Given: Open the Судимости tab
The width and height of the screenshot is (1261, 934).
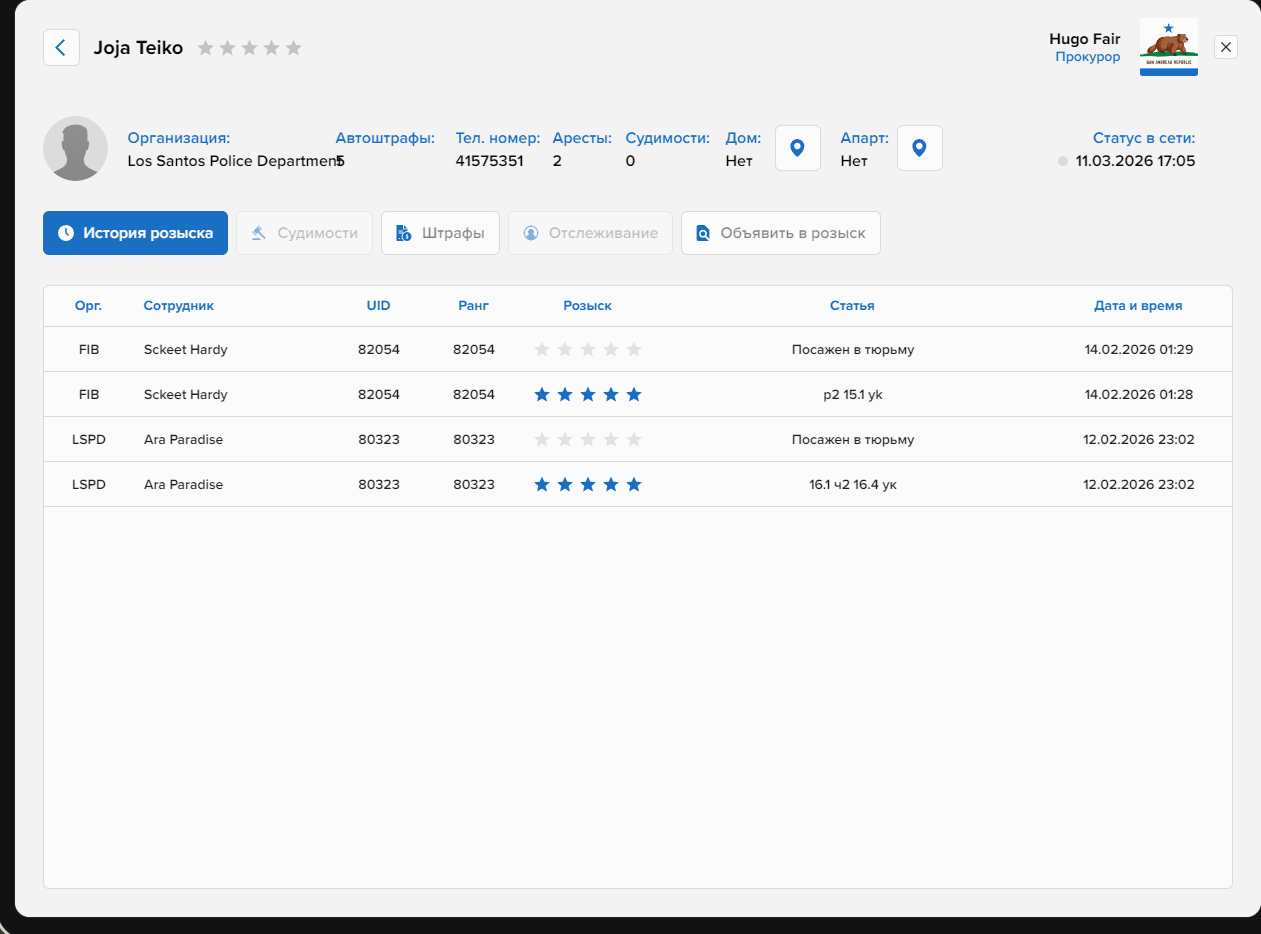Looking at the screenshot, I should click(304, 233).
